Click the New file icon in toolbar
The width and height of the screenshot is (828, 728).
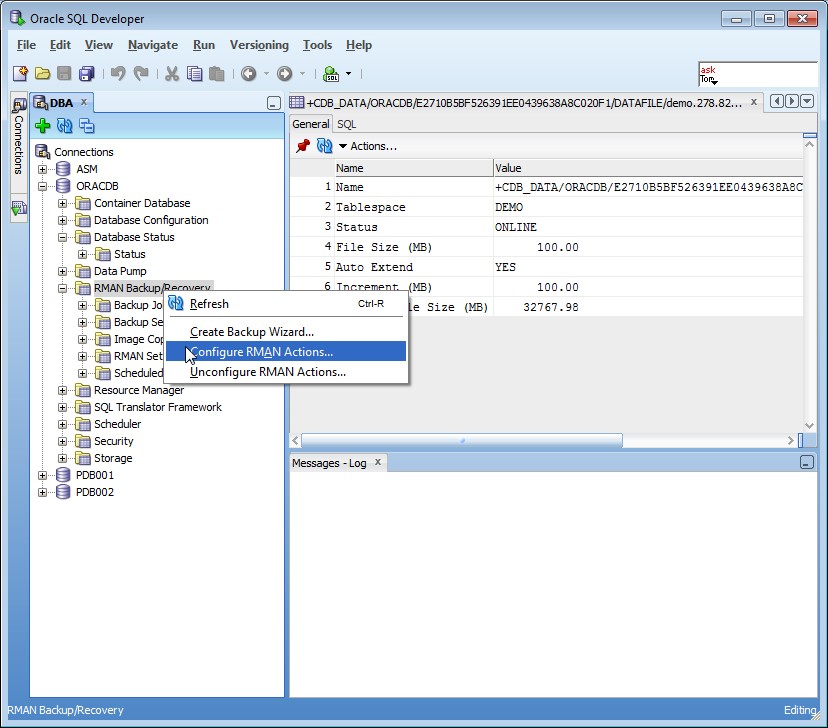coord(20,73)
